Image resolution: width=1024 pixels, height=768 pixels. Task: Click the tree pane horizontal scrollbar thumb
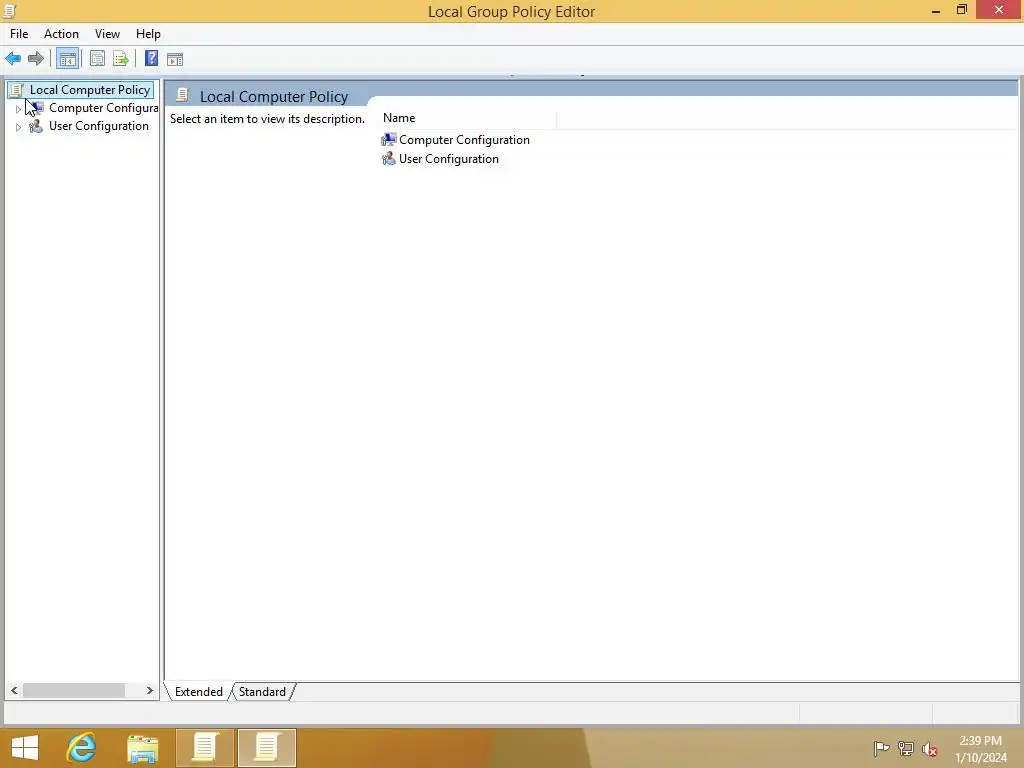point(74,690)
